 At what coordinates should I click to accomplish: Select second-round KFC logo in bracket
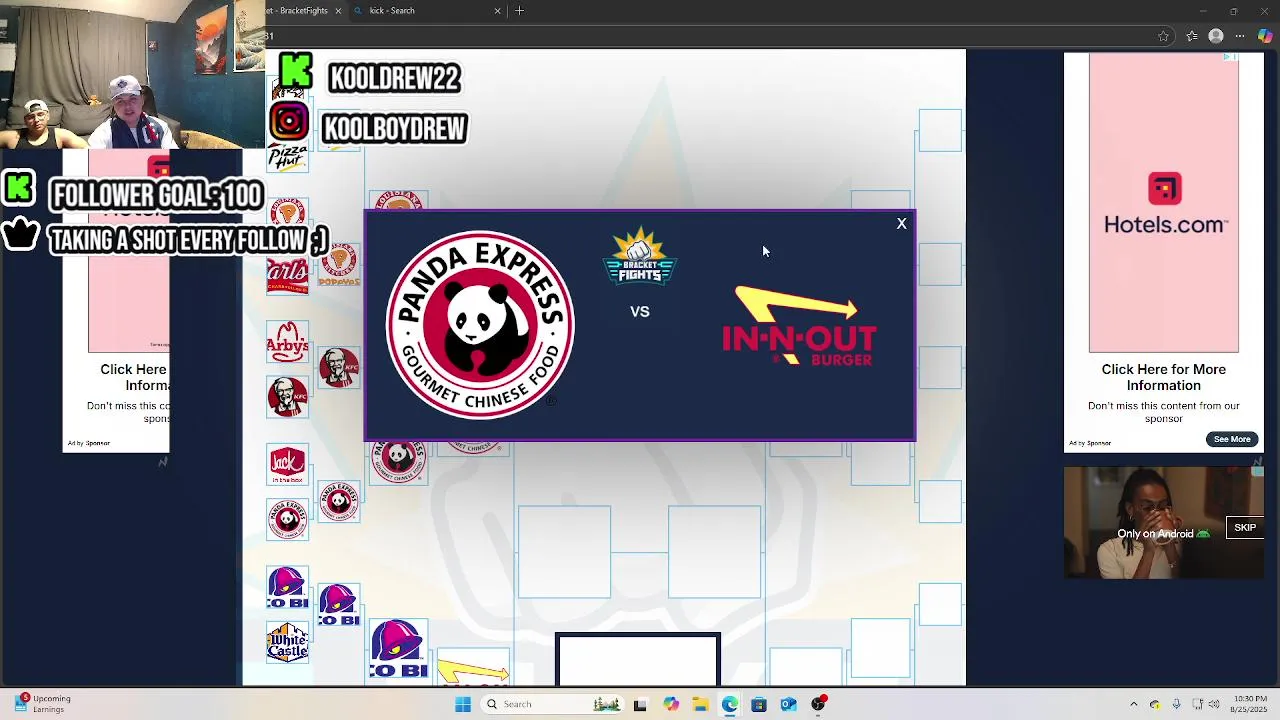339,368
